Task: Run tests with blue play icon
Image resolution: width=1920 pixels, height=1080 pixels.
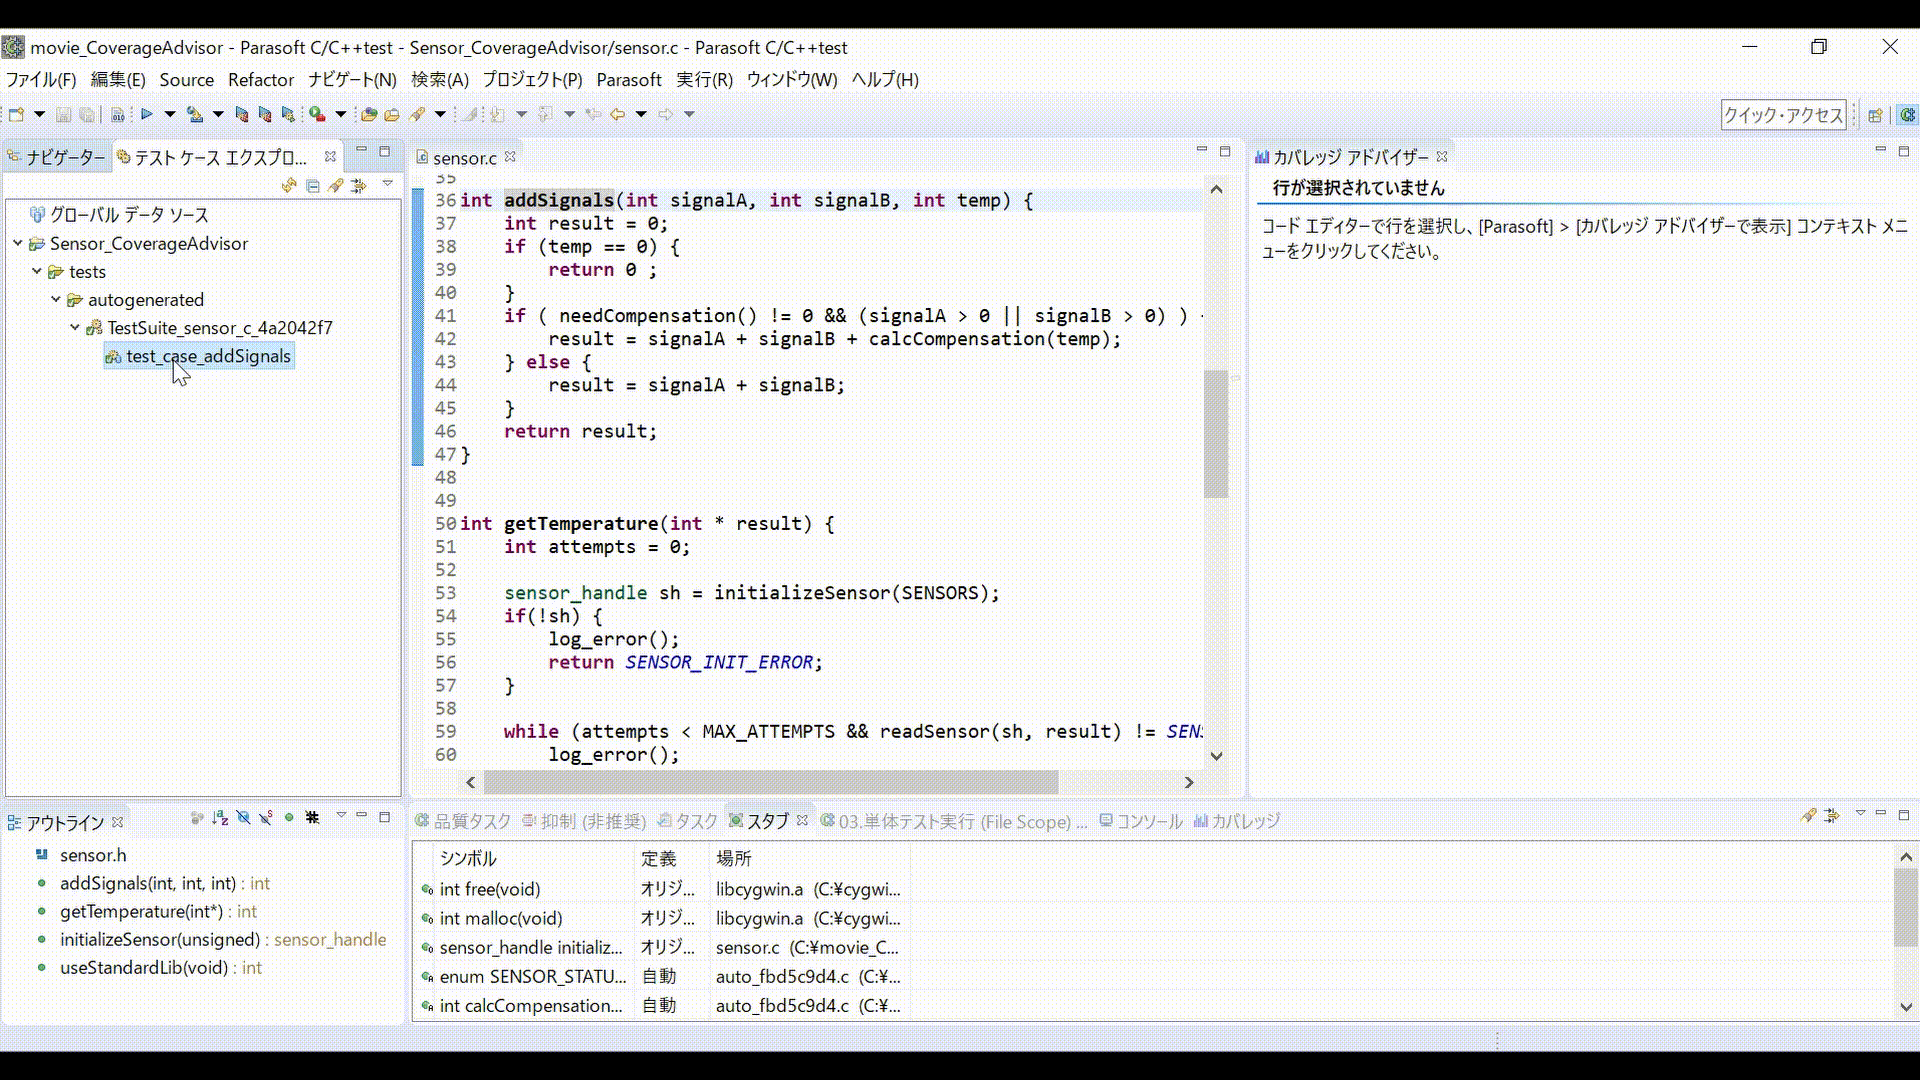Action: click(x=146, y=115)
